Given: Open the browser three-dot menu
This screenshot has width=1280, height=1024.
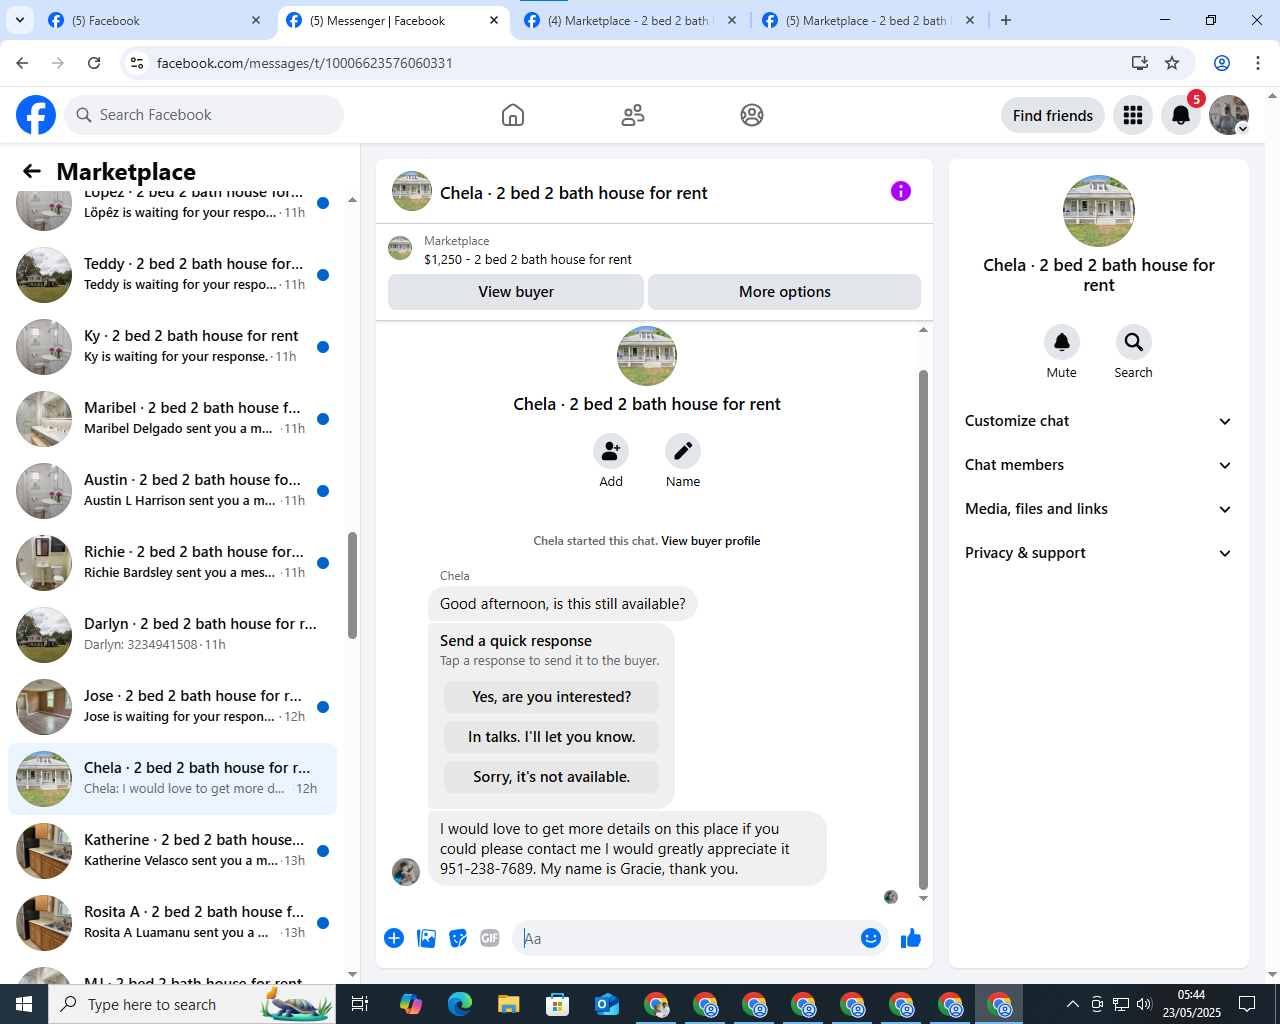Looking at the screenshot, I should [x=1258, y=63].
